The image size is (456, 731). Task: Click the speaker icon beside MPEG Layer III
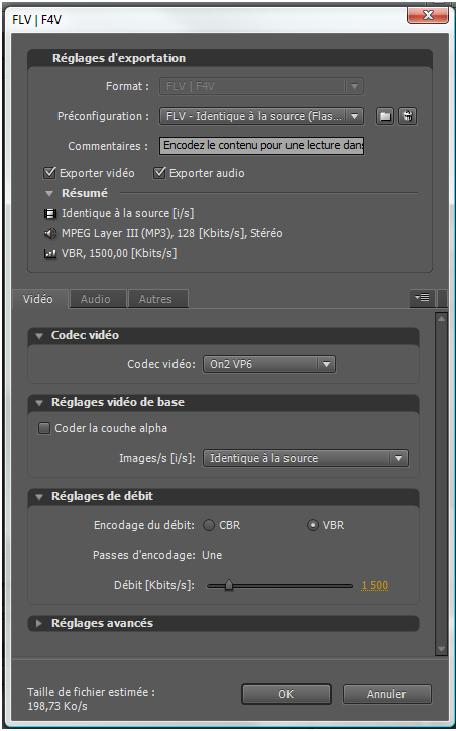click(49, 234)
